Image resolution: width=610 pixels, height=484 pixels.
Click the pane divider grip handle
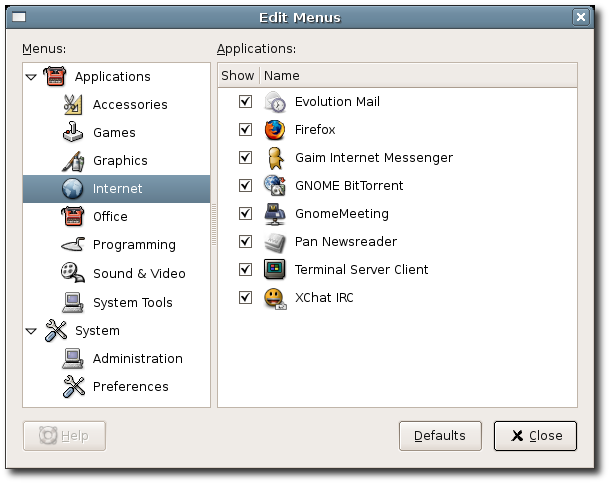(214, 224)
